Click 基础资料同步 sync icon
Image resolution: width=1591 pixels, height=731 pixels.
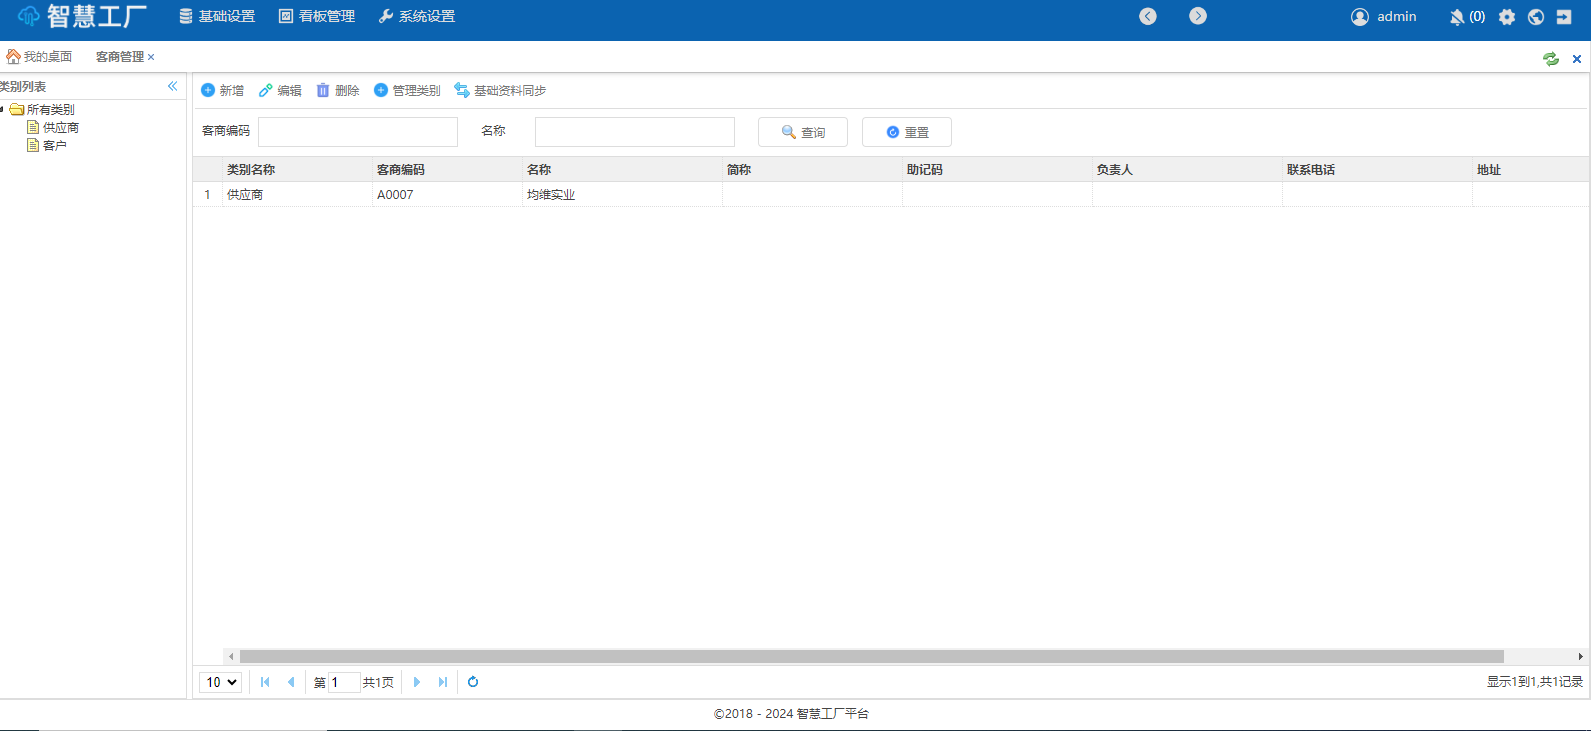coord(462,90)
